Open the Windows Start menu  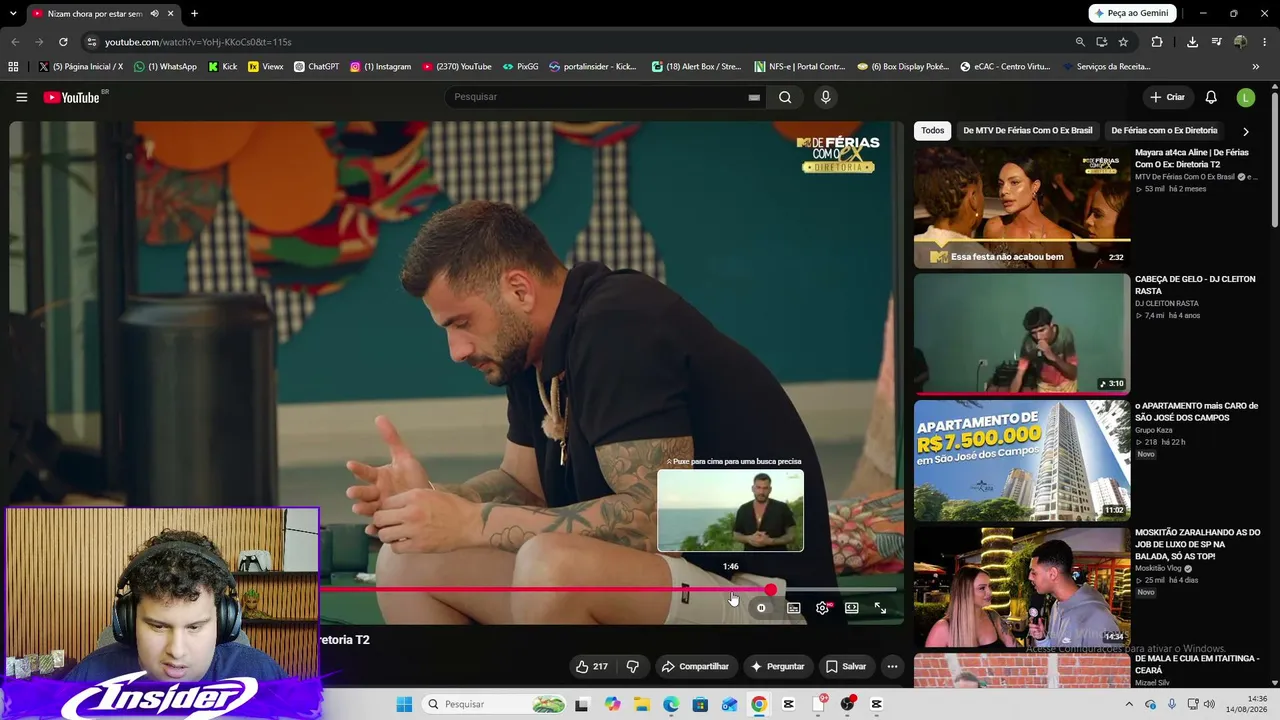point(404,704)
